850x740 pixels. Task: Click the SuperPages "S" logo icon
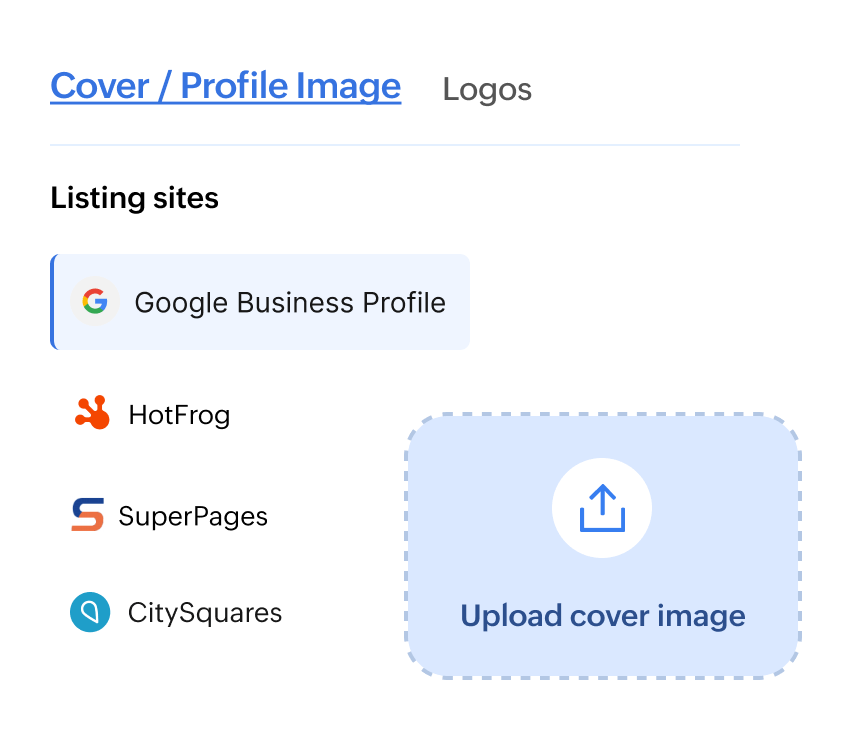[88, 515]
